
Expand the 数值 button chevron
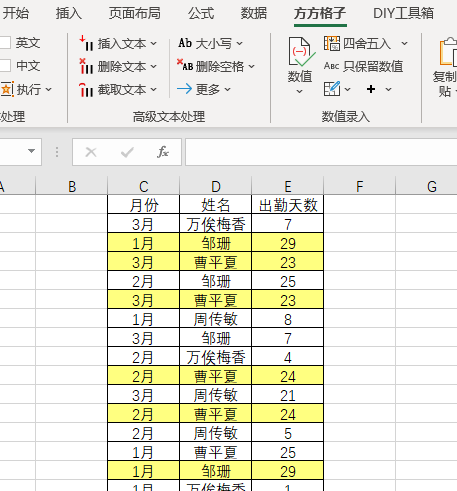300,91
